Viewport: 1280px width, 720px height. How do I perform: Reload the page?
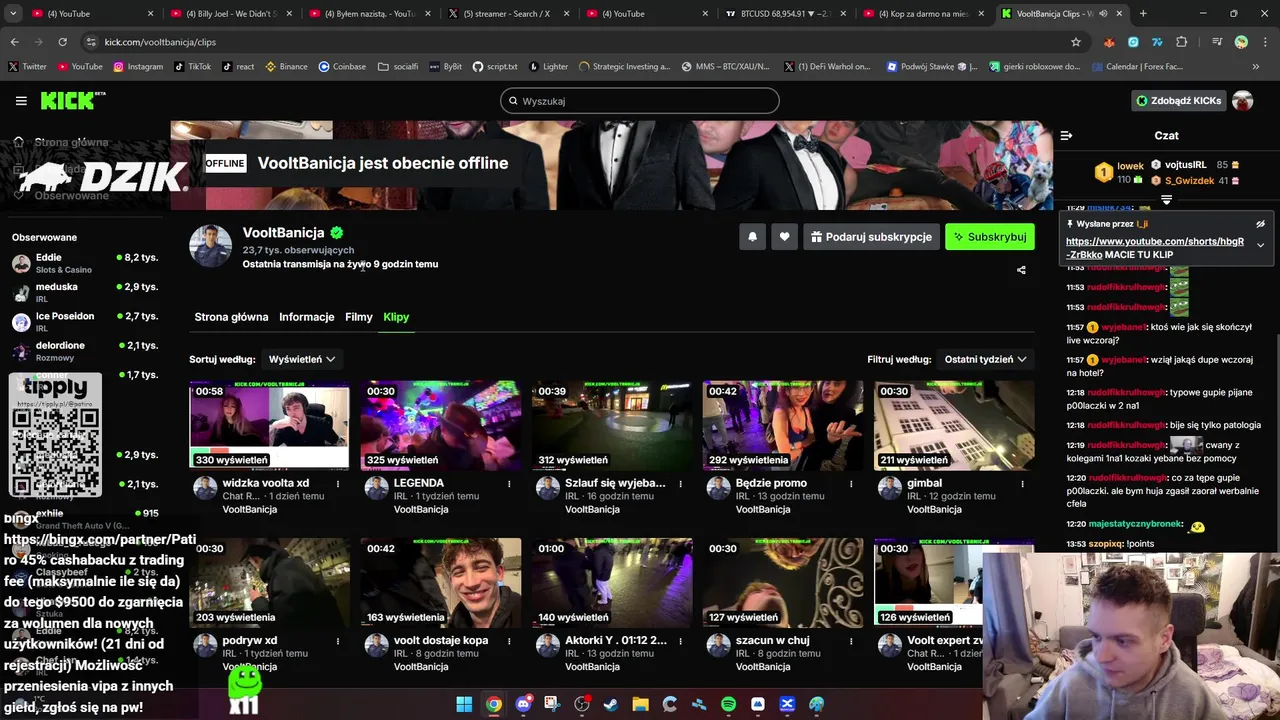pos(62,42)
